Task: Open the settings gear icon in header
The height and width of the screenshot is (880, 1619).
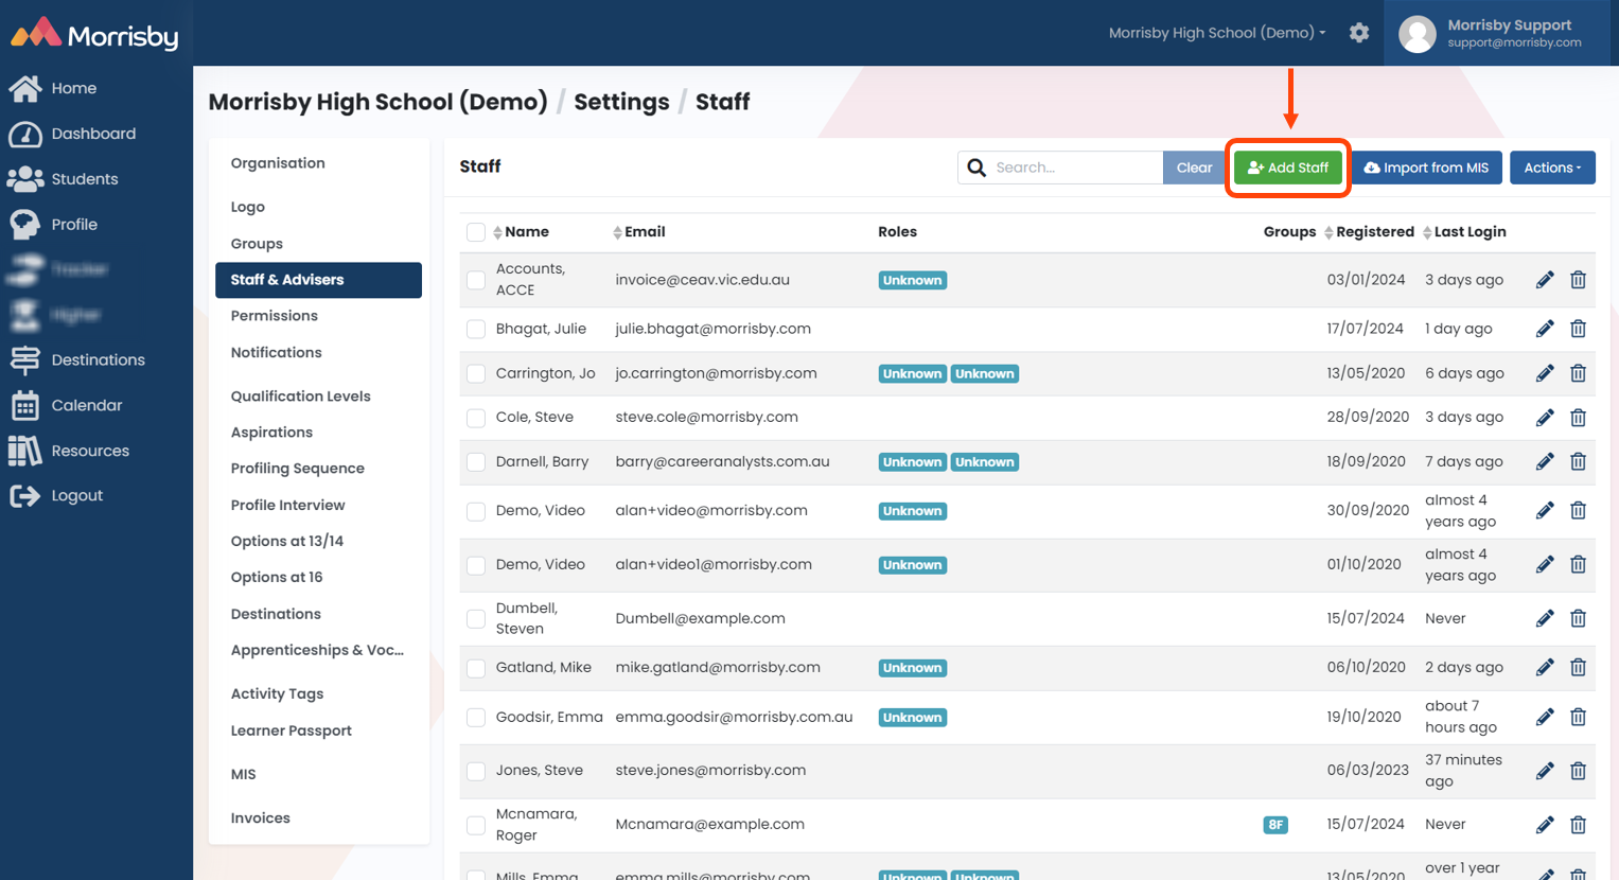Action: point(1358,33)
